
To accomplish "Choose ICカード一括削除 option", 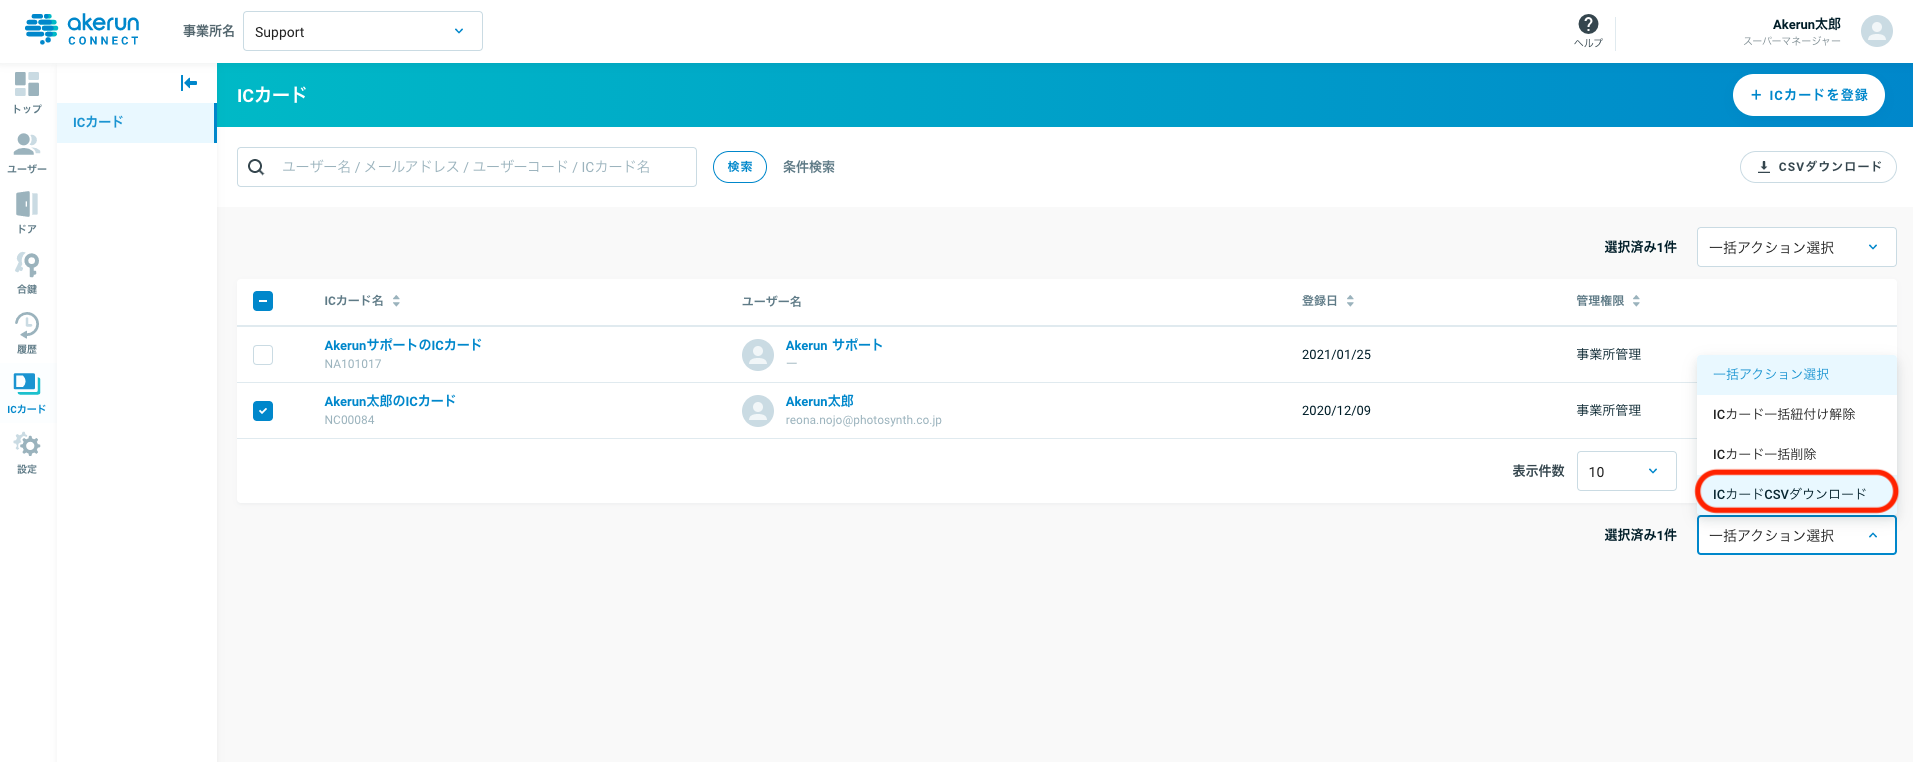I will point(1796,454).
